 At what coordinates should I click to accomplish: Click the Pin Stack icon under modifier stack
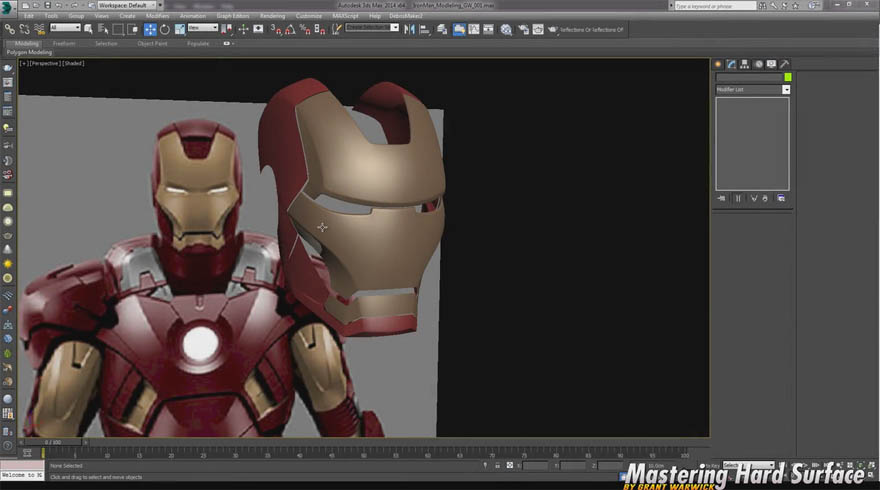click(x=721, y=198)
